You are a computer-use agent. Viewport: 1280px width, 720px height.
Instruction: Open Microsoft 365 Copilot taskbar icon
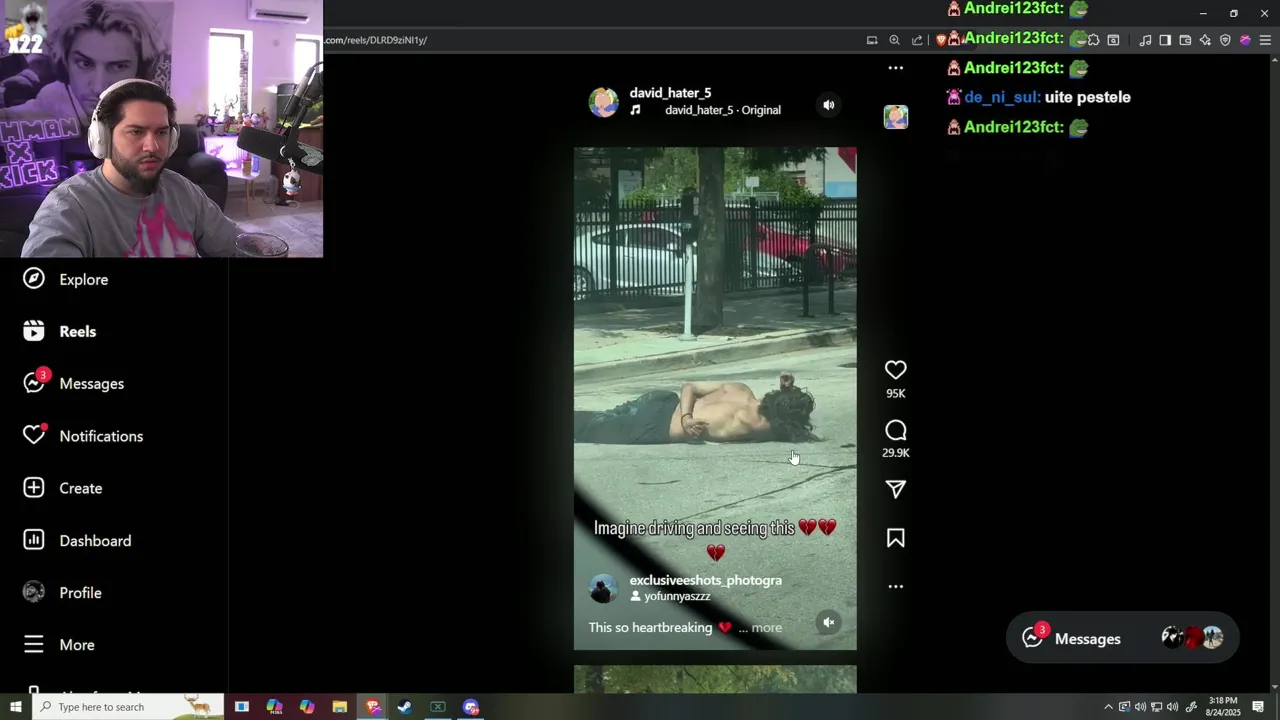(x=274, y=707)
